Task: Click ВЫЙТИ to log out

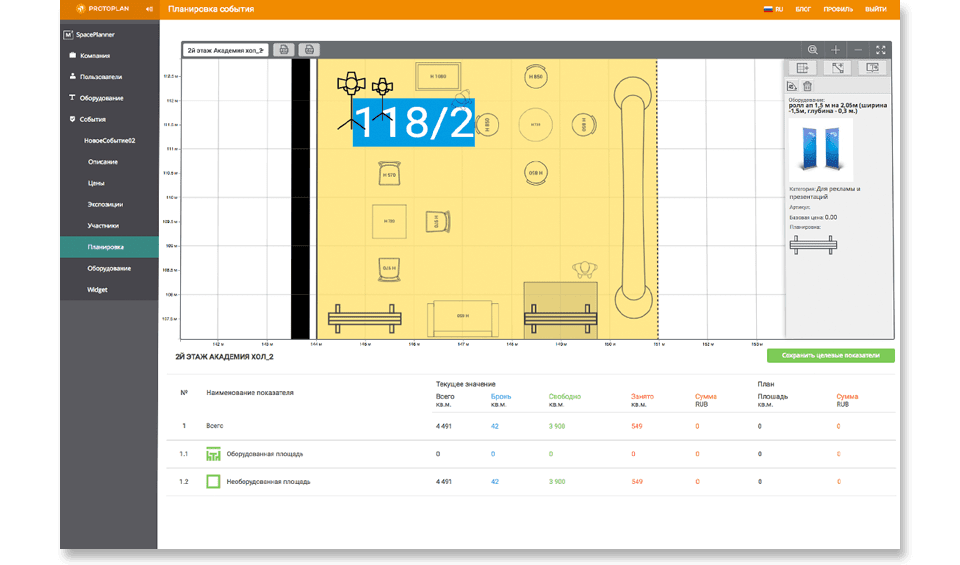Action: 876,9
